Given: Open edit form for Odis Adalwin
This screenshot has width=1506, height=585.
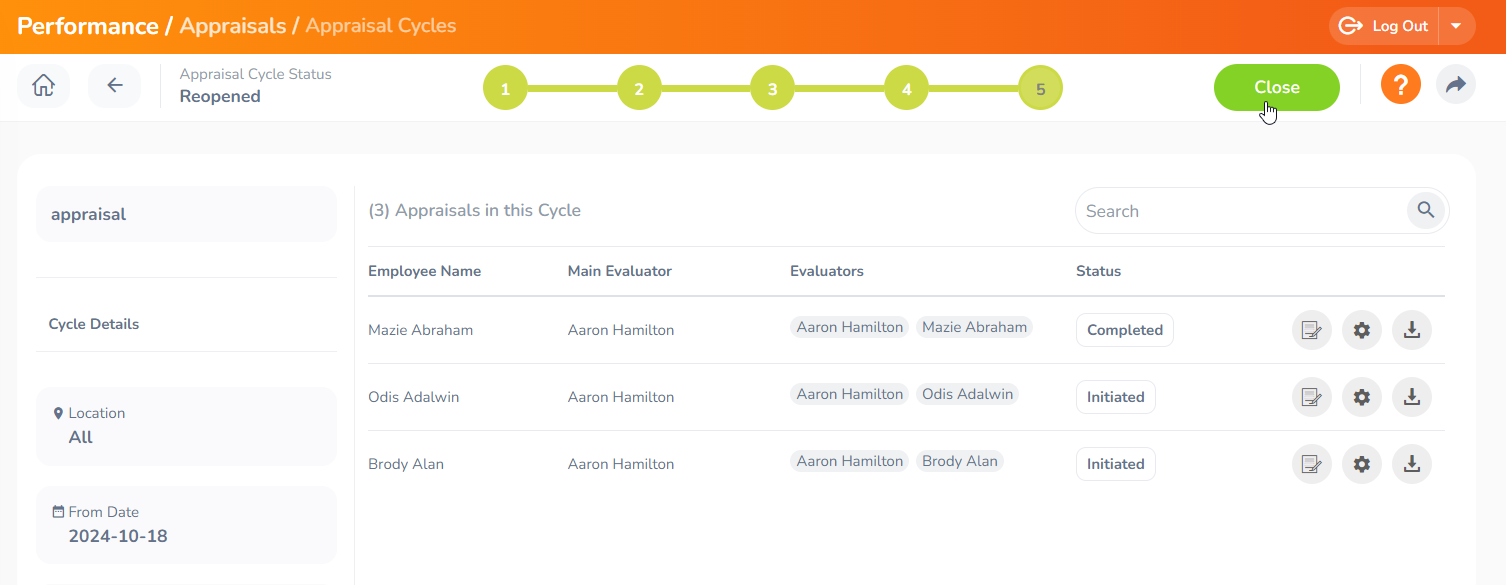Looking at the screenshot, I should pos(1311,397).
